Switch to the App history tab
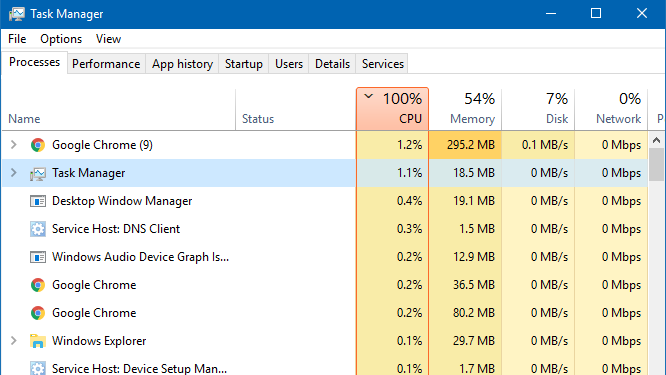The width and height of the screenshot is (666, 375). [182, 64]
